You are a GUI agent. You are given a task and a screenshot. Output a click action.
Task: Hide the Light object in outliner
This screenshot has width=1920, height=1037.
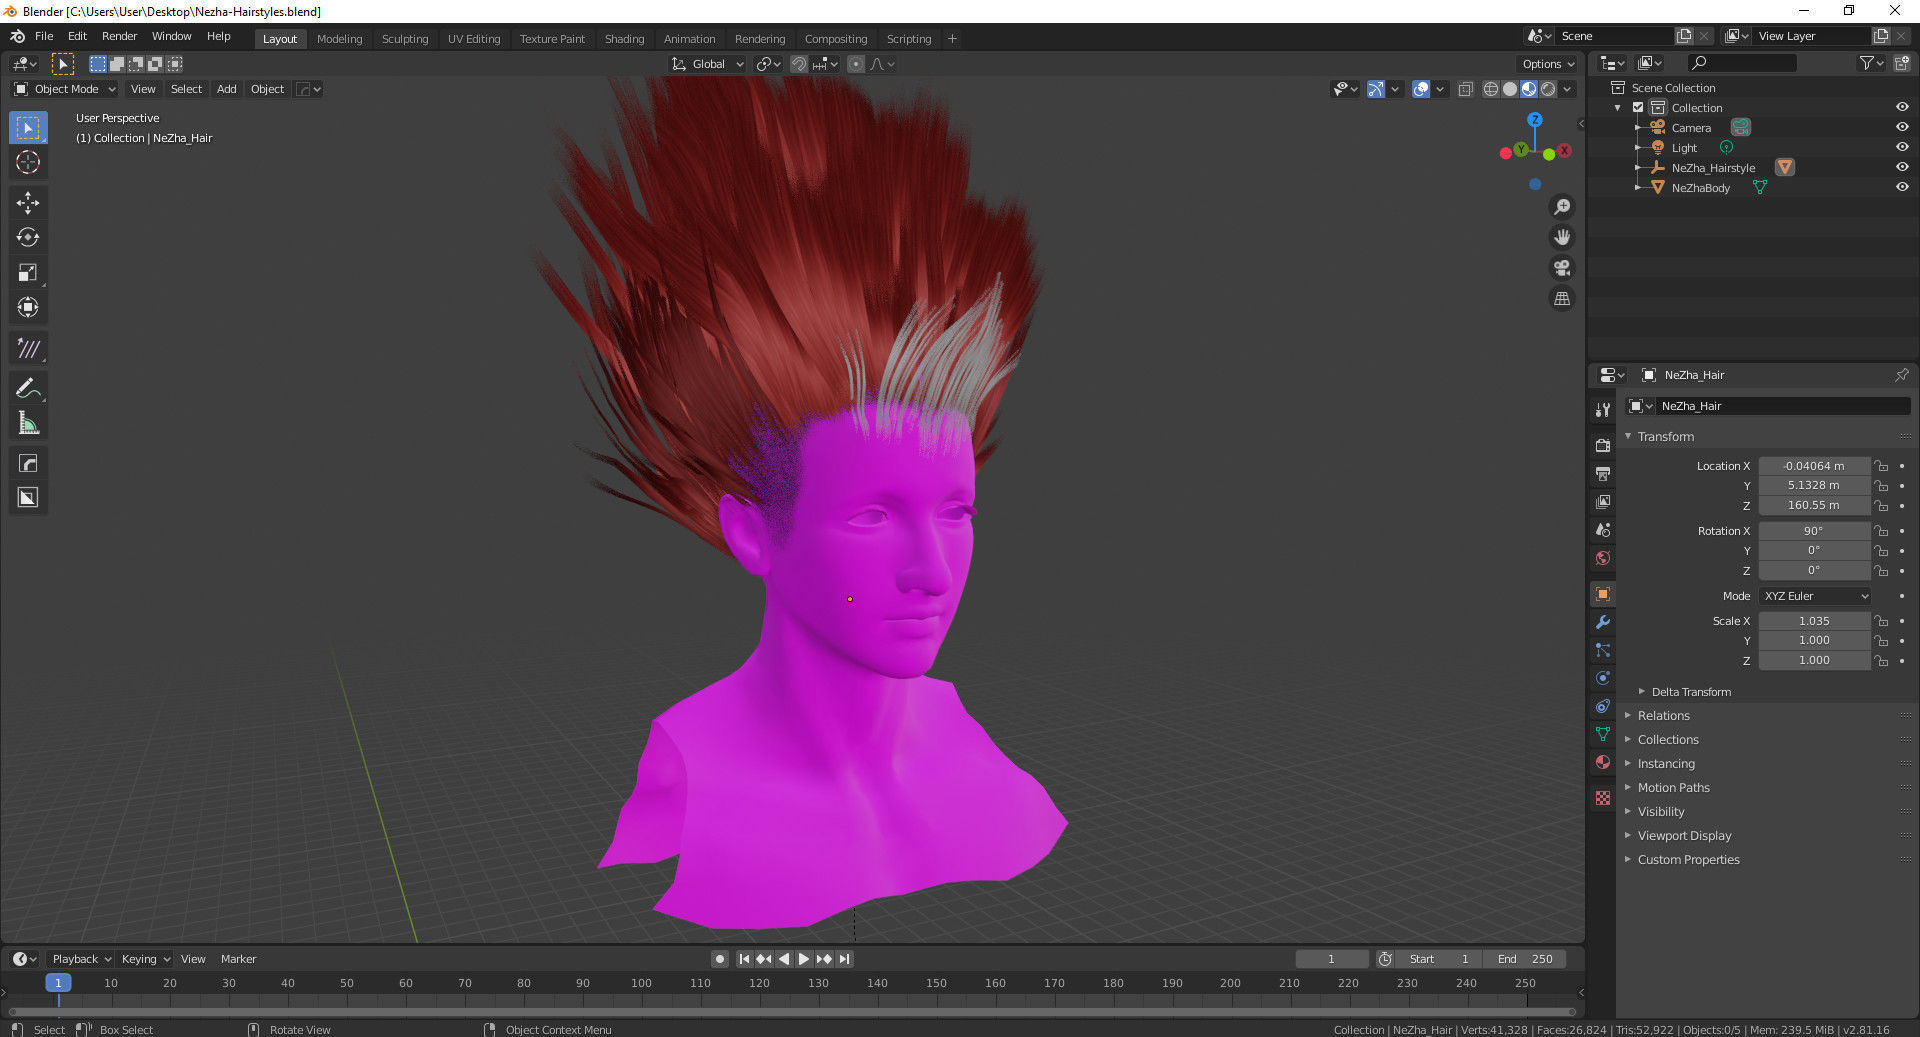coord(1902,148)
